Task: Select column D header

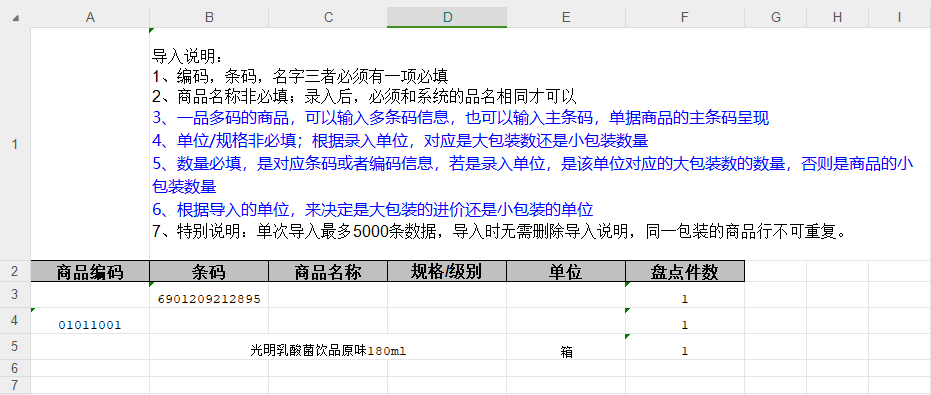Action: pyautogui.click(x=447, y=17)
